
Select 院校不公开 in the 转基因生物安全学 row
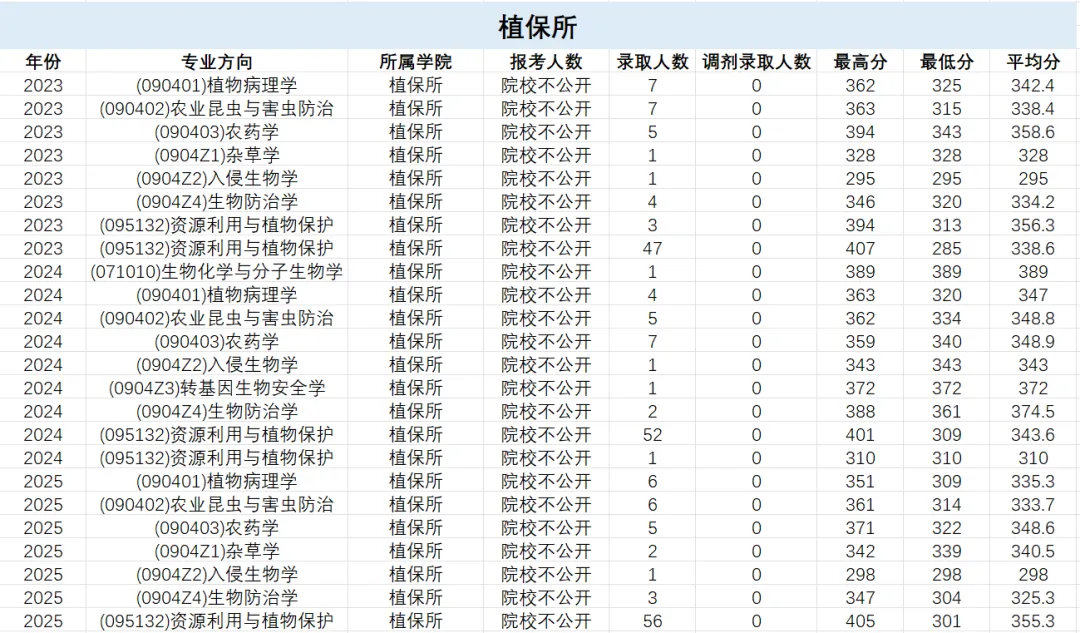(x=546, y=388)
